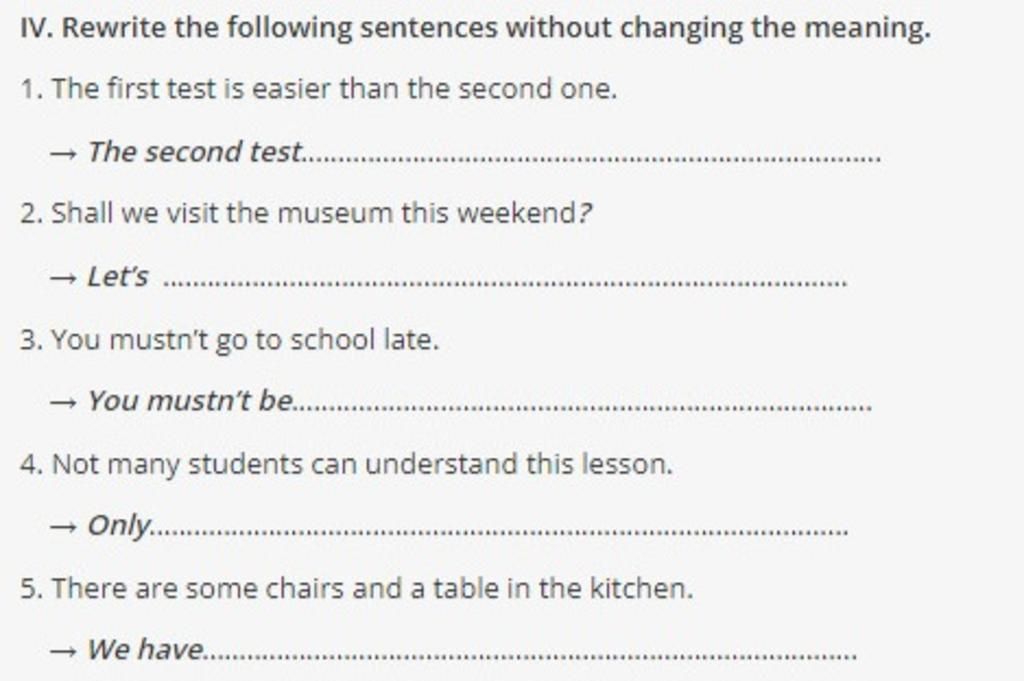Click the dotted blank after 'Only'
Viewport: 1024px width, 681px height.
(x=501, y=530)
